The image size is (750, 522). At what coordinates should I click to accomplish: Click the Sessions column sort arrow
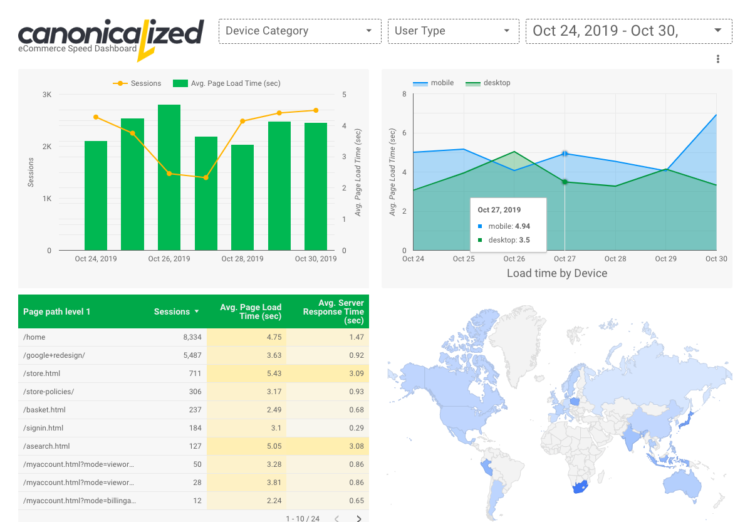(197, 312)
